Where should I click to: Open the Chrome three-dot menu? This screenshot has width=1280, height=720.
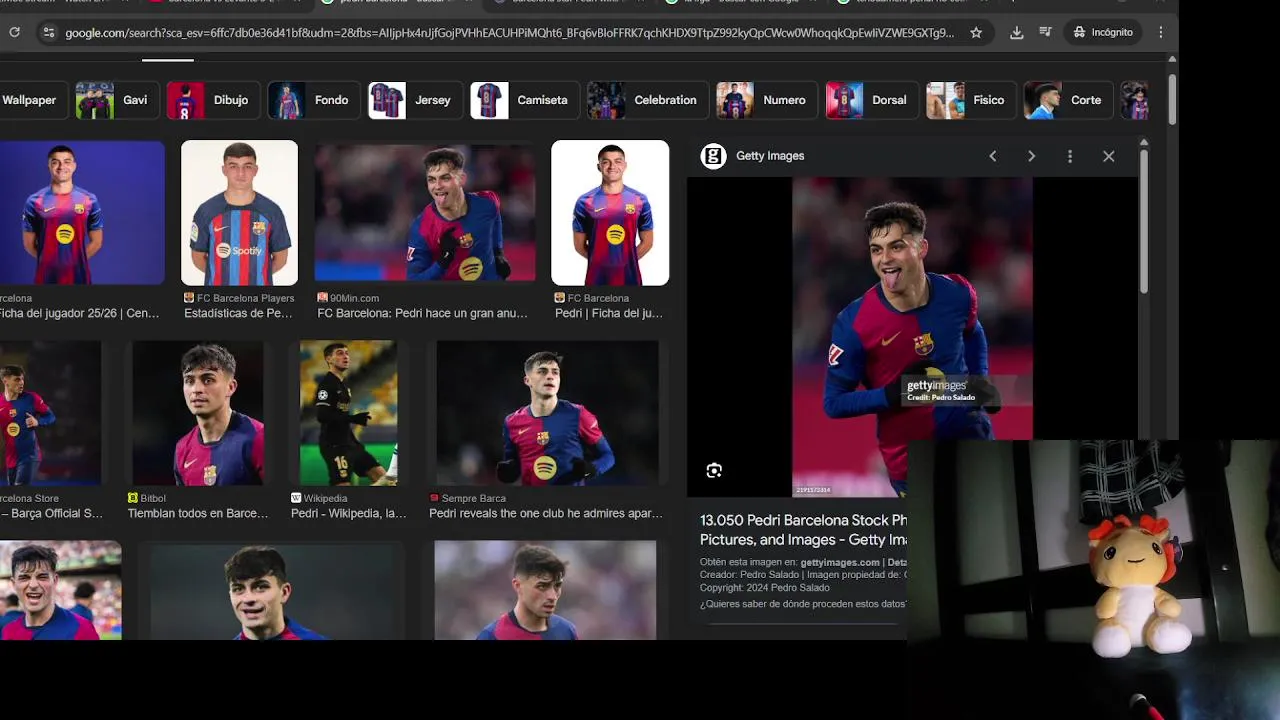pyautogui.click(x=1161, y=32)
